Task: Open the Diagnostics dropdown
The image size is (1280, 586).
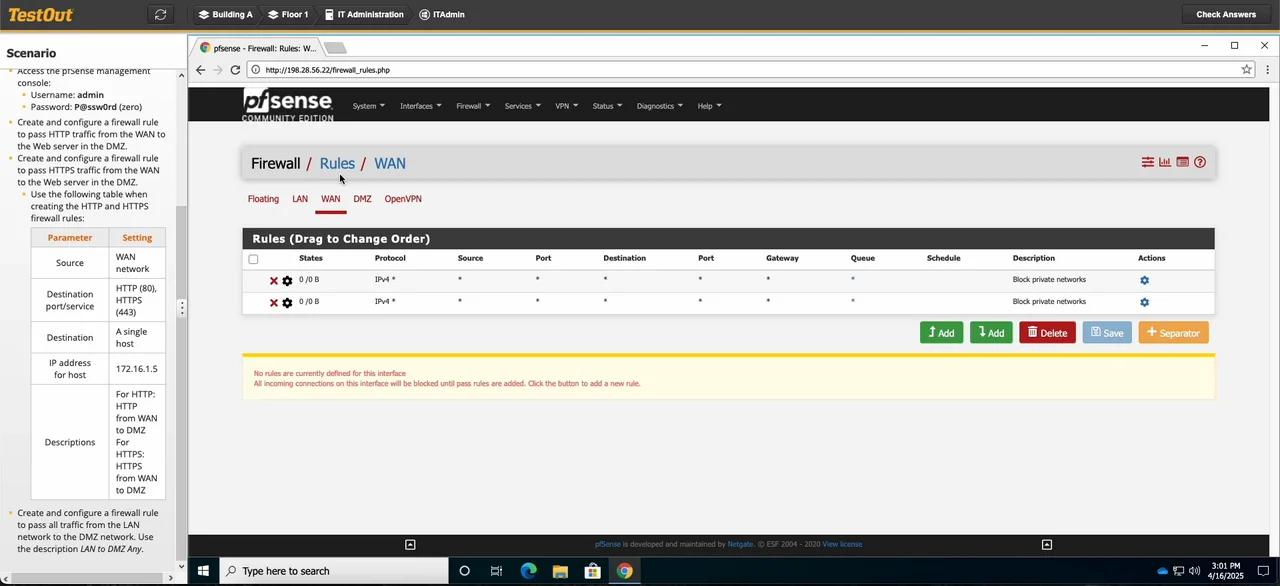Action: (x=658, y=105)
